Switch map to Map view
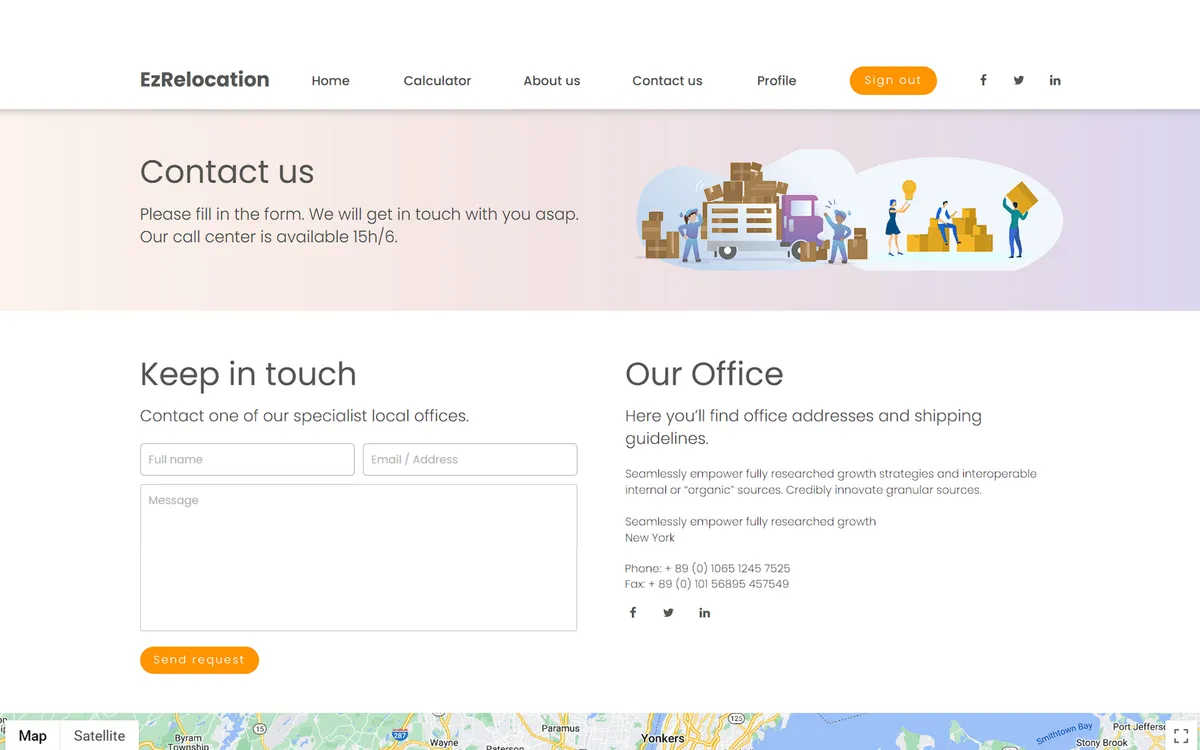 click(x=32, y=735)
